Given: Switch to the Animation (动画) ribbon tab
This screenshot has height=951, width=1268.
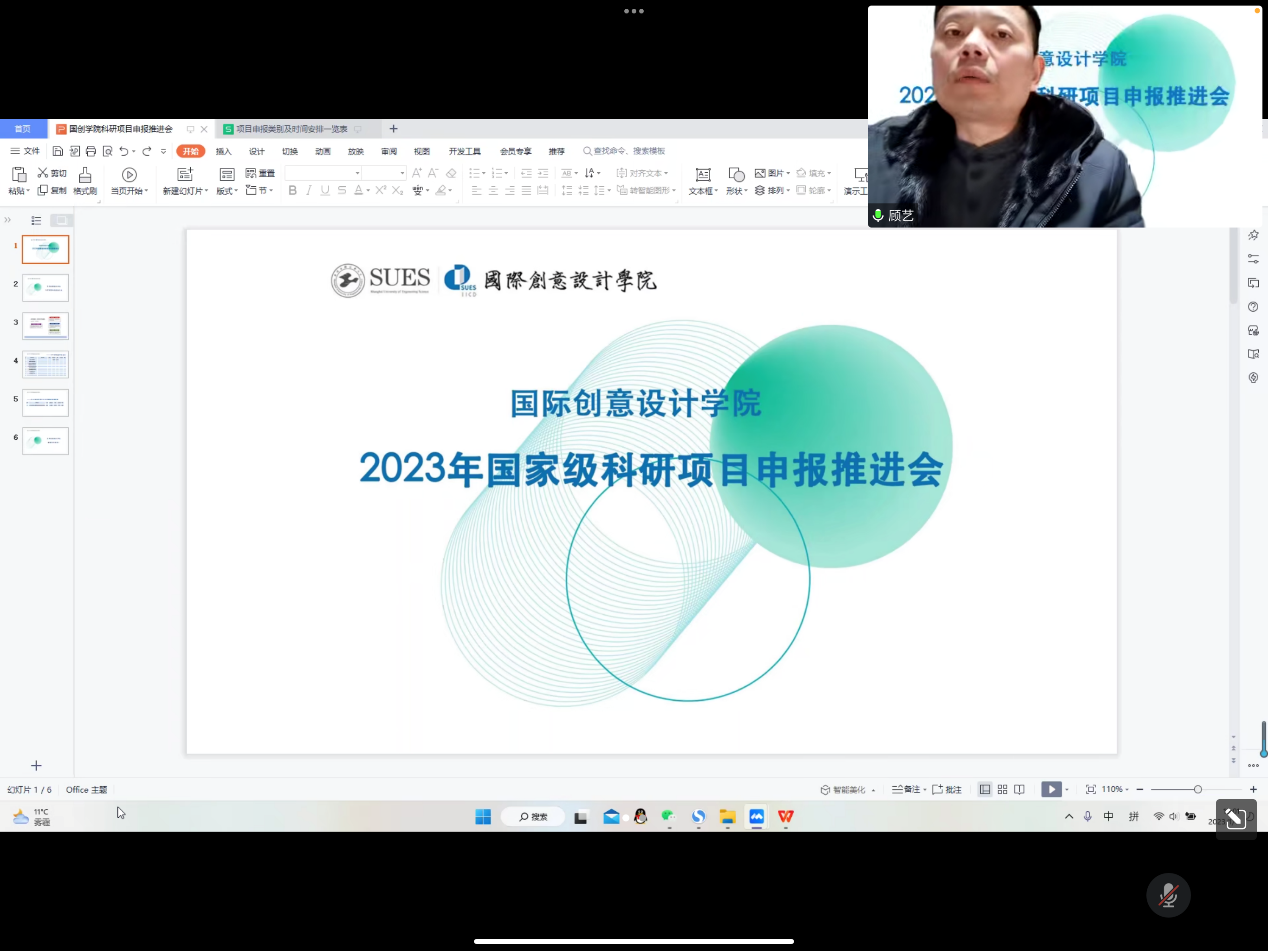Looking at the screenshot, I should [323, 152].
